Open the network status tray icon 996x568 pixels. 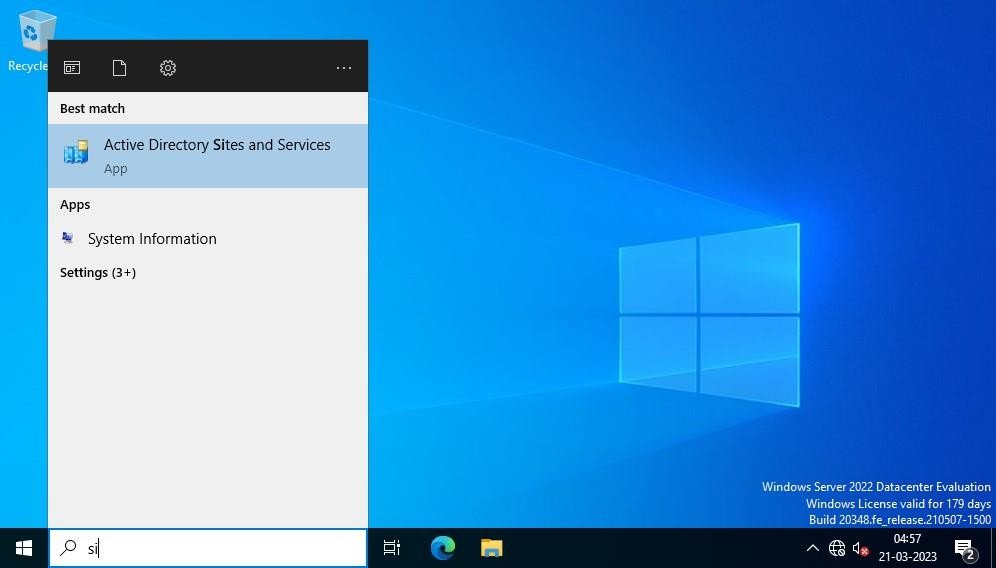pos(837,548)
